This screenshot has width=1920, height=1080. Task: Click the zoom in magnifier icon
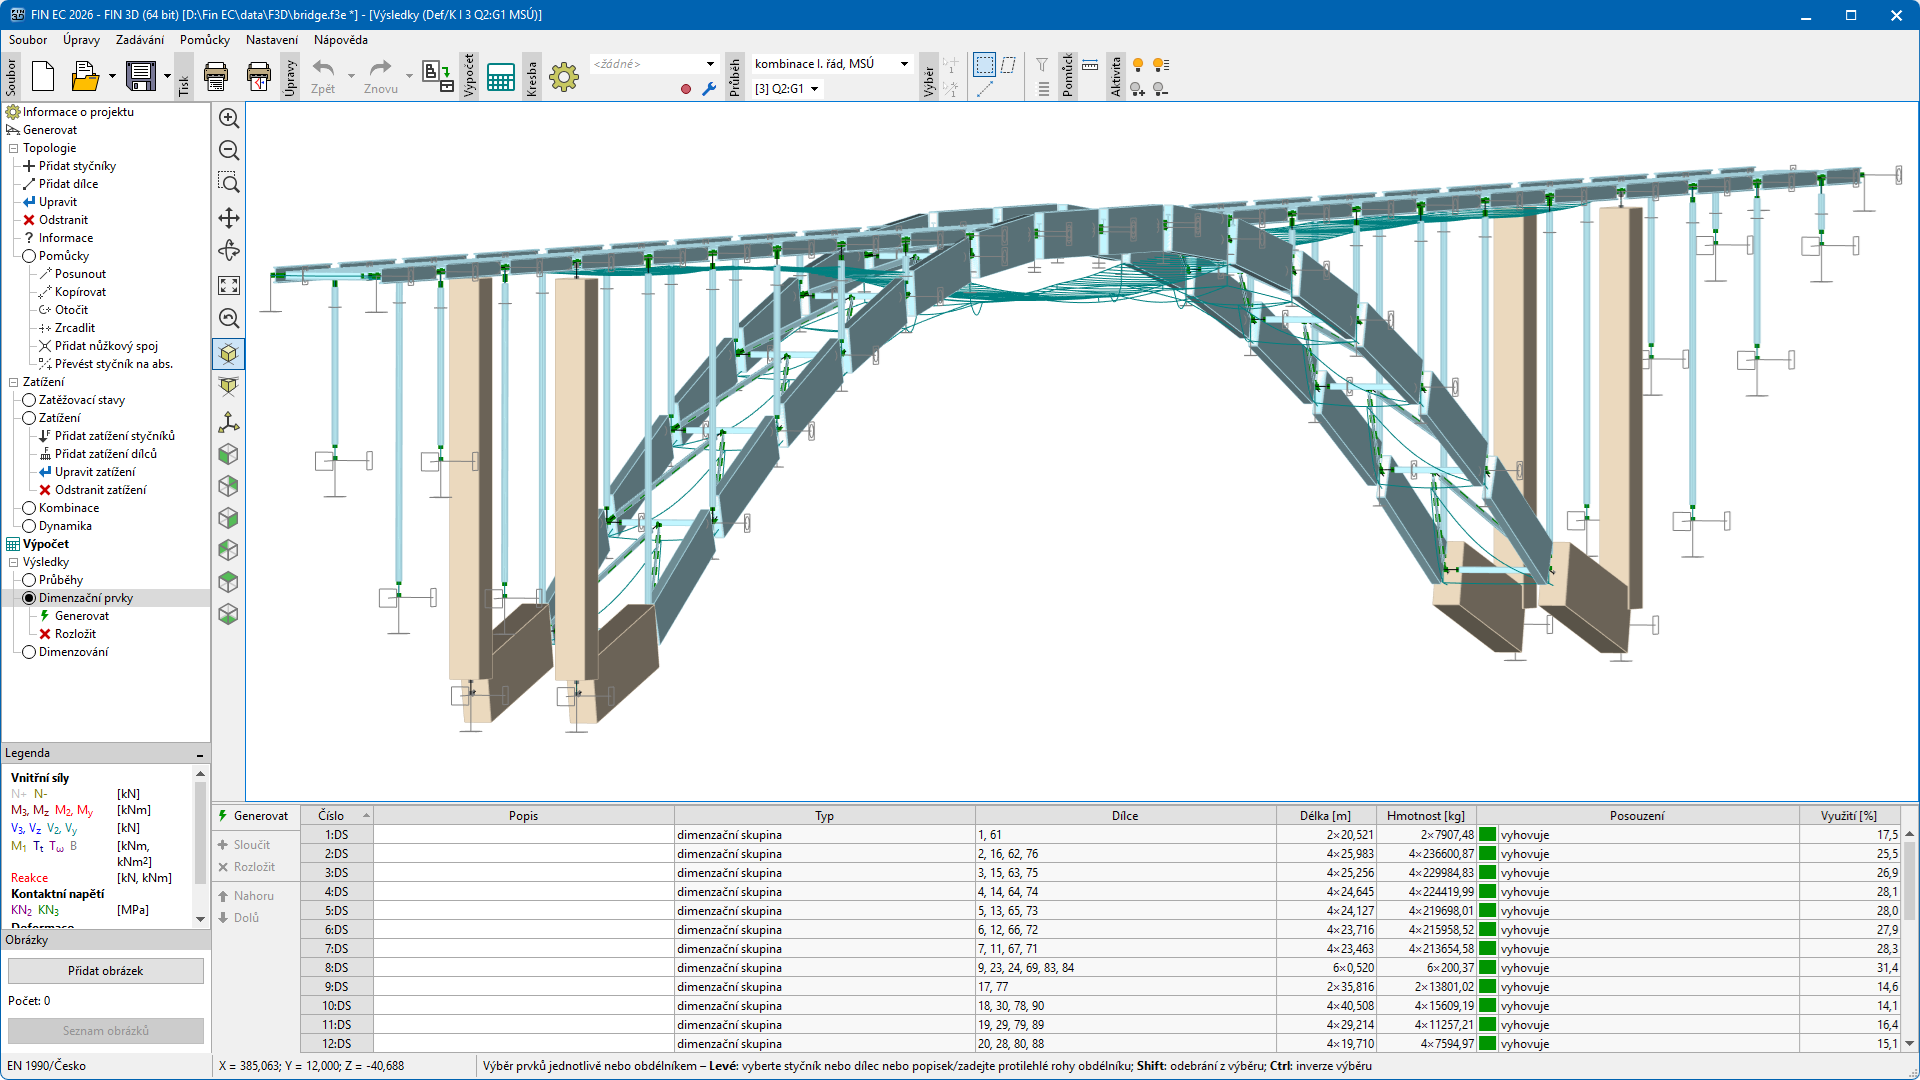(229, 118)
